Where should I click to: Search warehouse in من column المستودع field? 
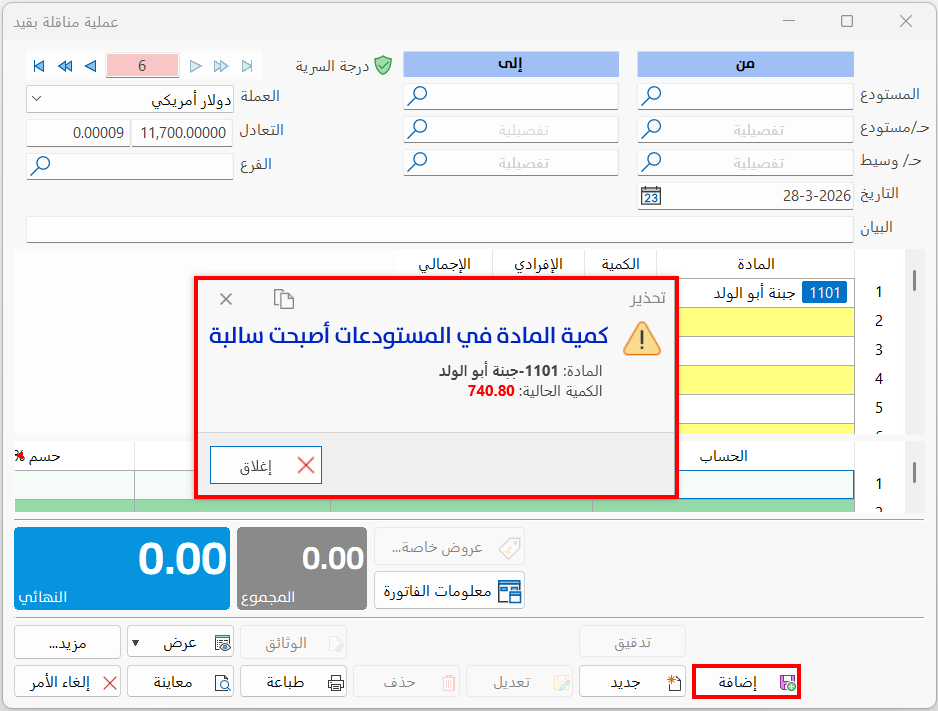[x=651, y=95]
